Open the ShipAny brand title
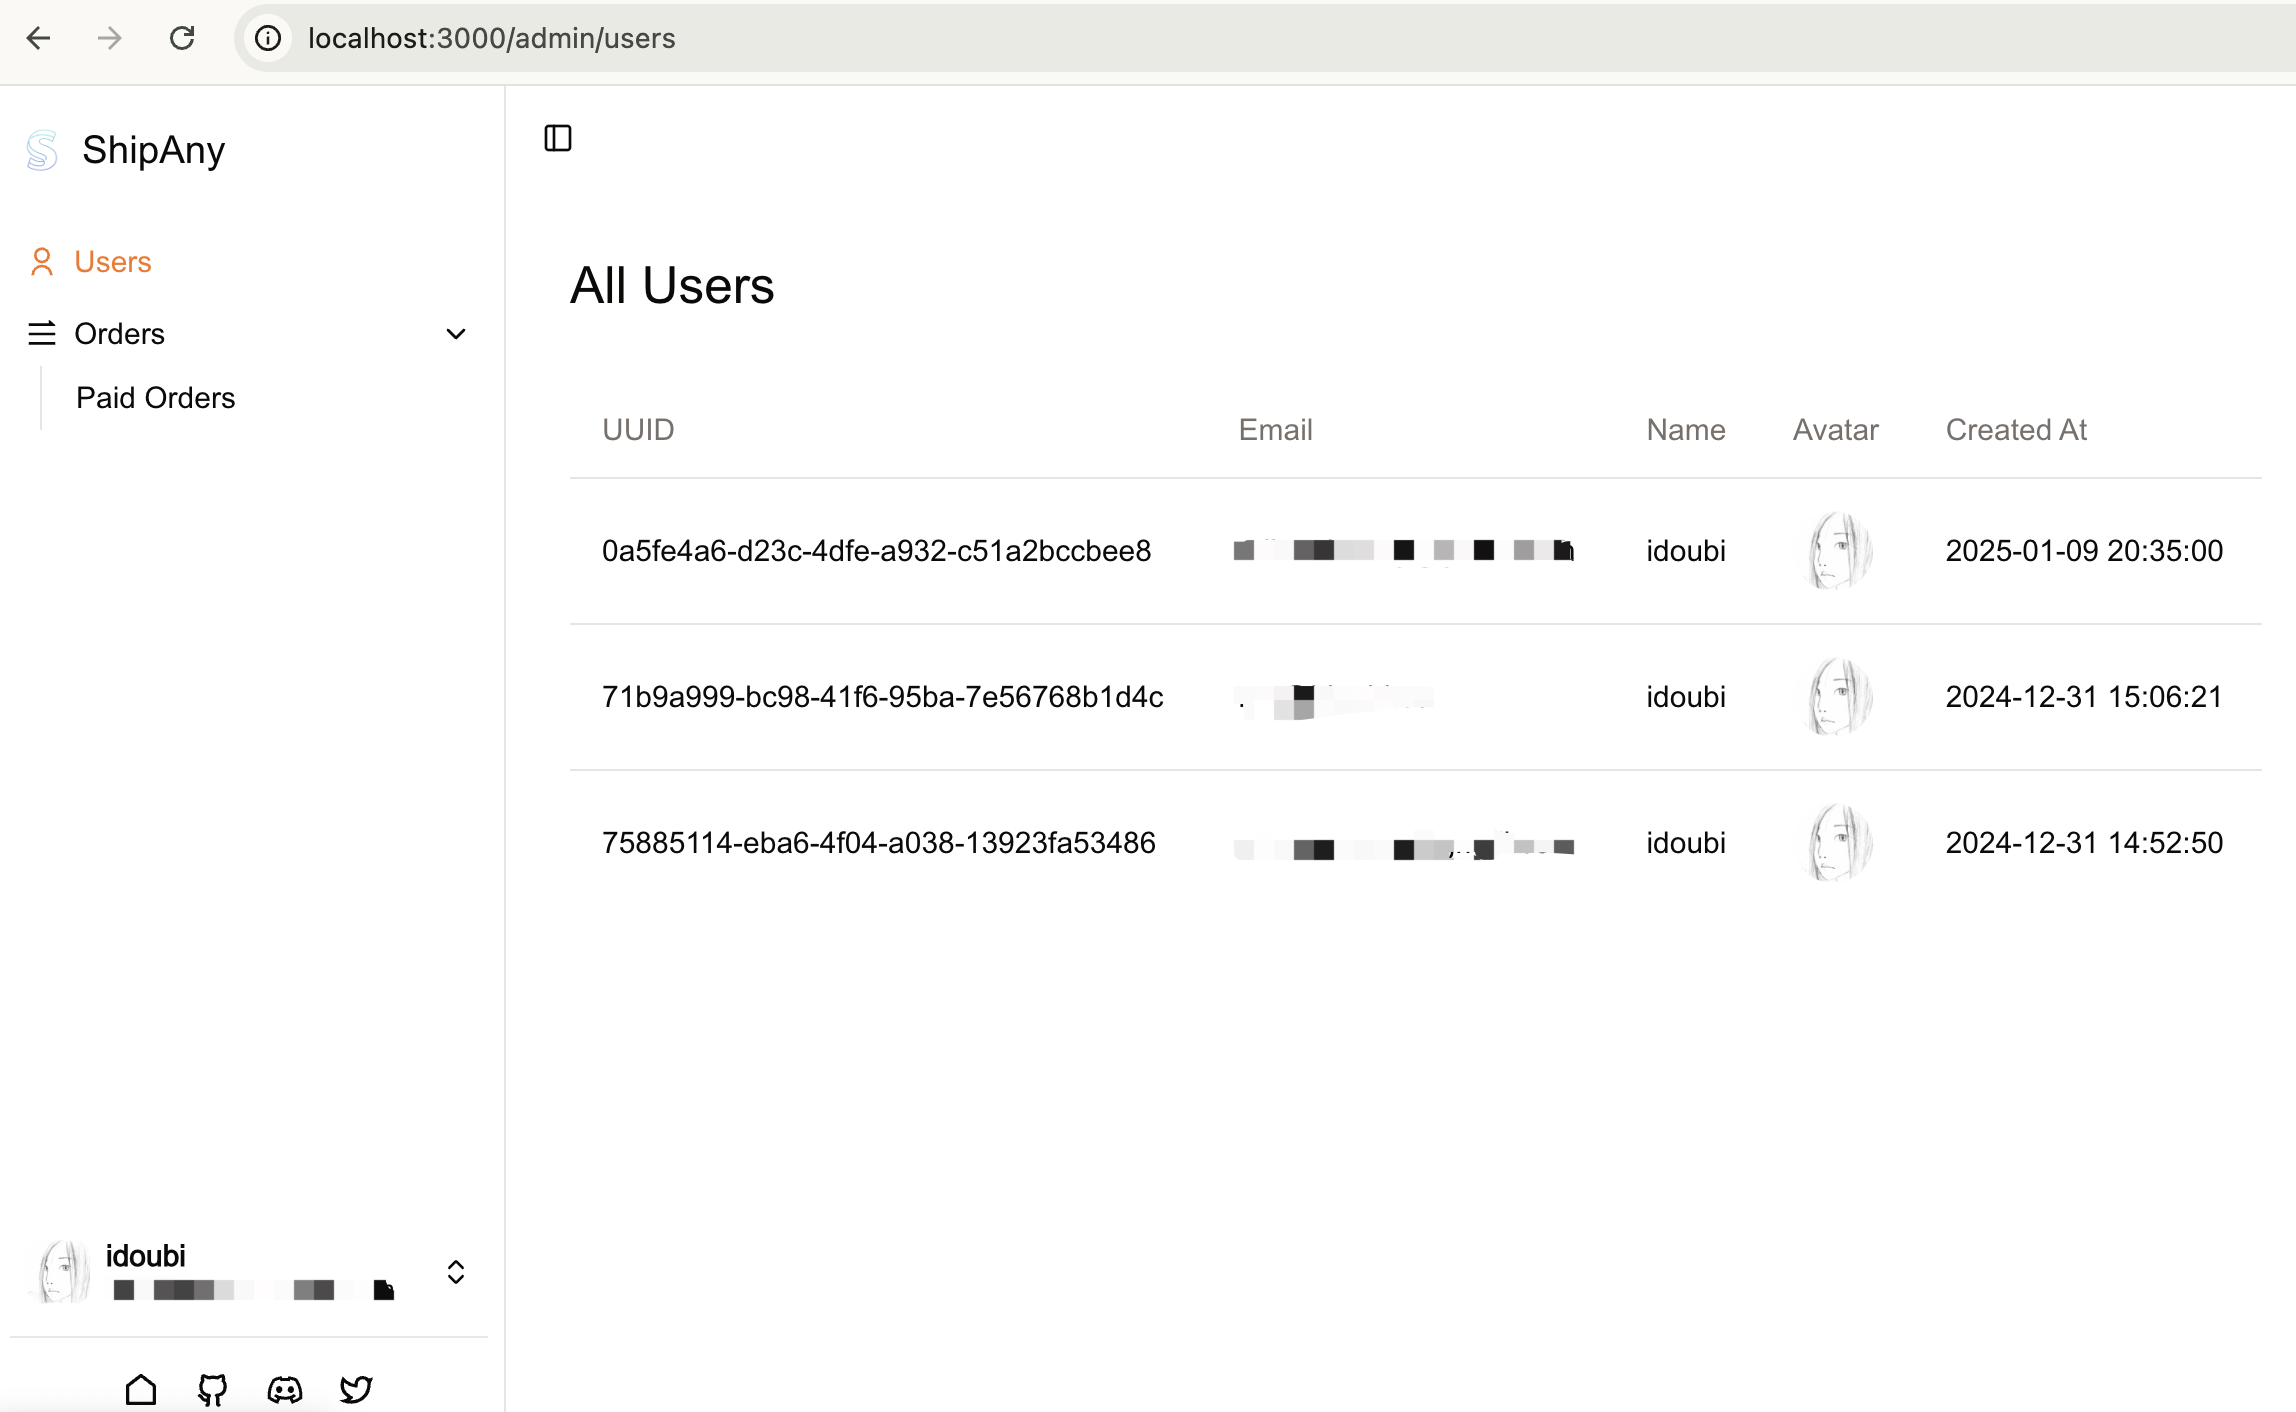Screen dimensions: 2296x1412 (x=153, y=150)
